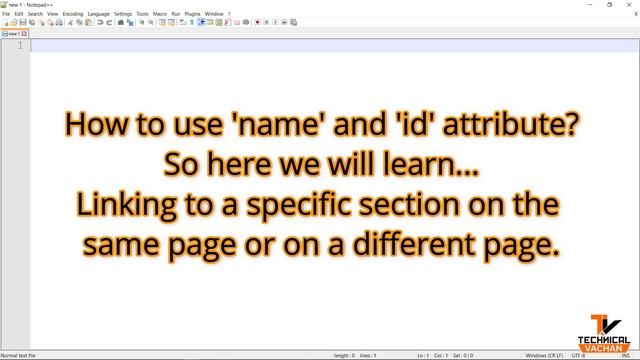Open the Plugins menu
The image size is (640, 360).
(x=192, y=14)
